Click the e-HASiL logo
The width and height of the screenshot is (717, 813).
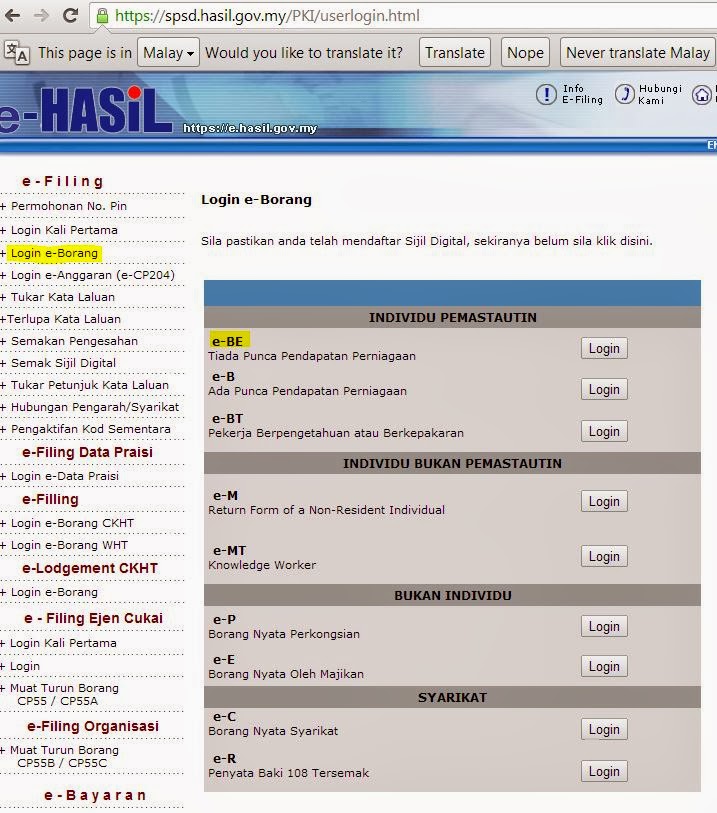tap(86, 110)
